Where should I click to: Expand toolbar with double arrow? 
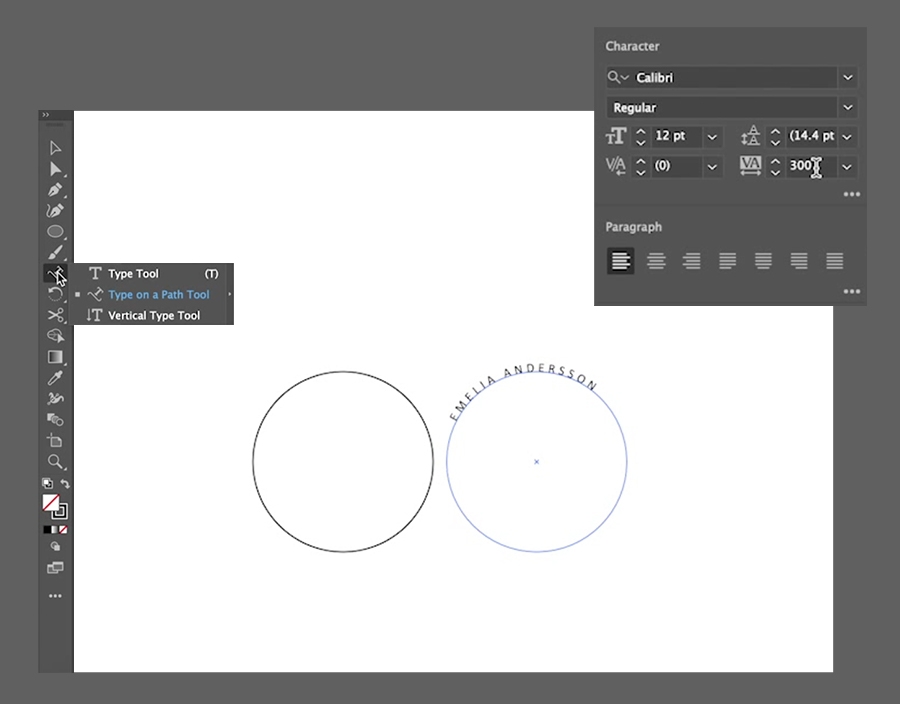[x=45, y=115]
